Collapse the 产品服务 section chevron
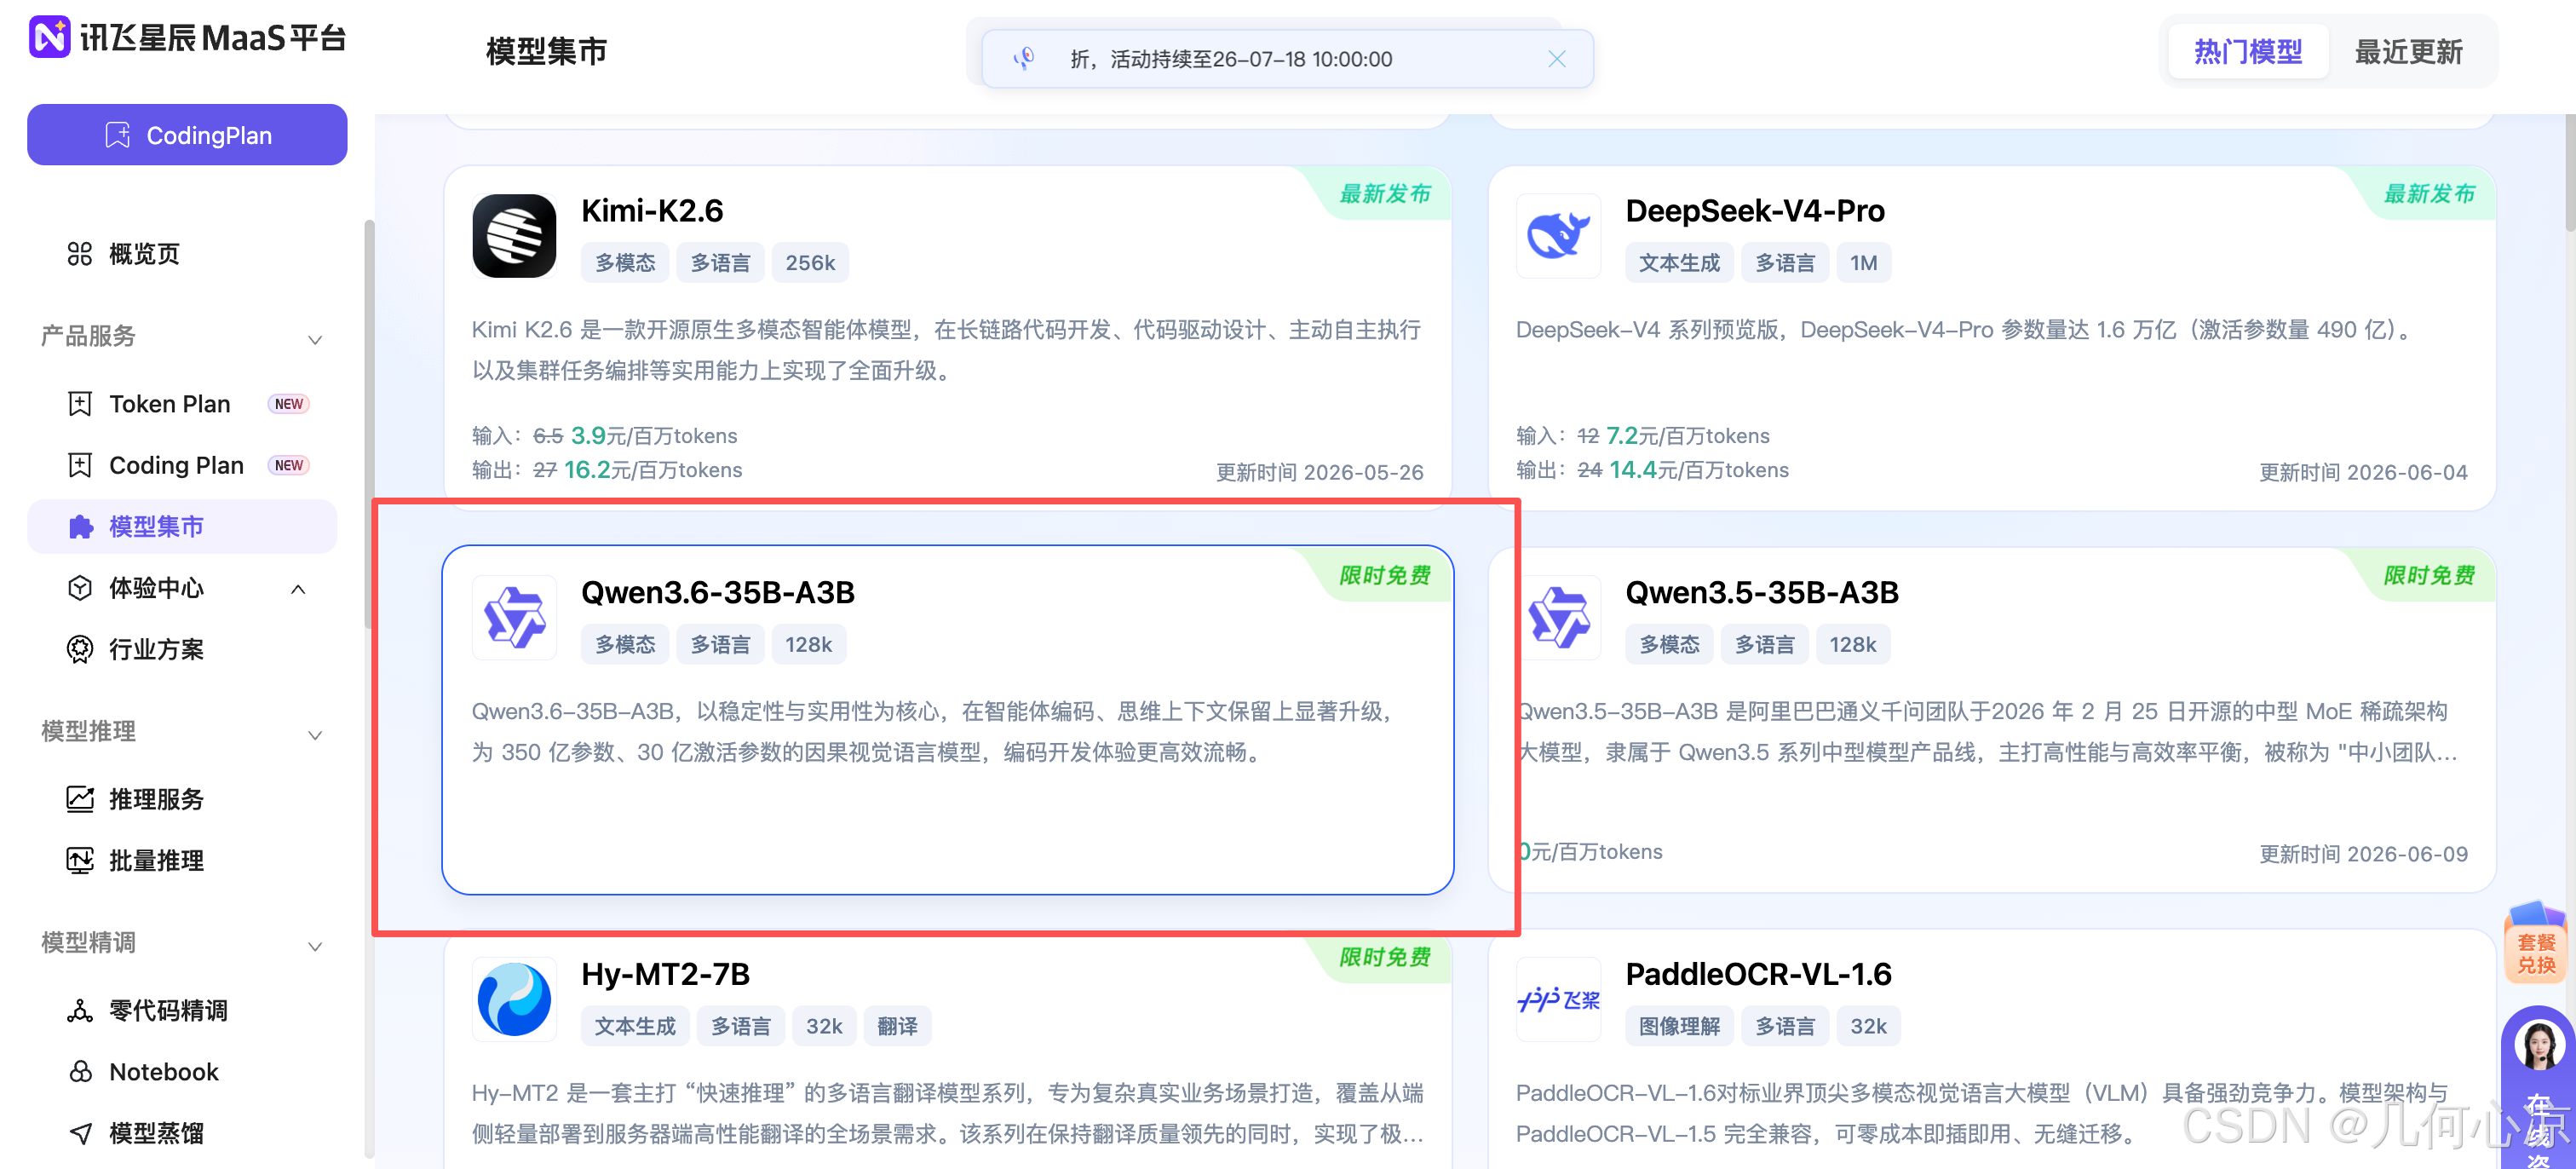The width and height of the screenshot is (2576, 1169). tap(315, 339)
